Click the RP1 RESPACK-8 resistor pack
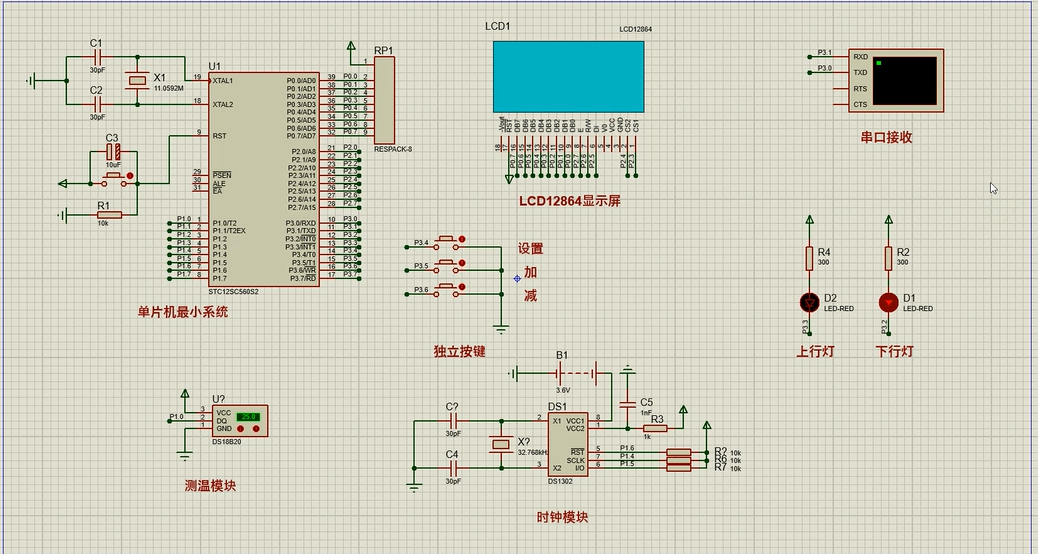Screen dimensions: 1038x554 (385, 100)
